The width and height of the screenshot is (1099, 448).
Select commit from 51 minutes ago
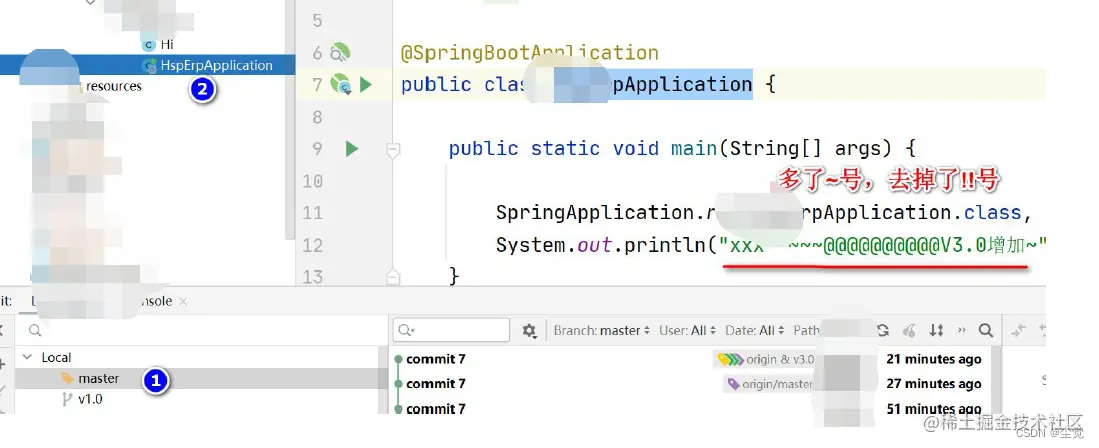690,408
